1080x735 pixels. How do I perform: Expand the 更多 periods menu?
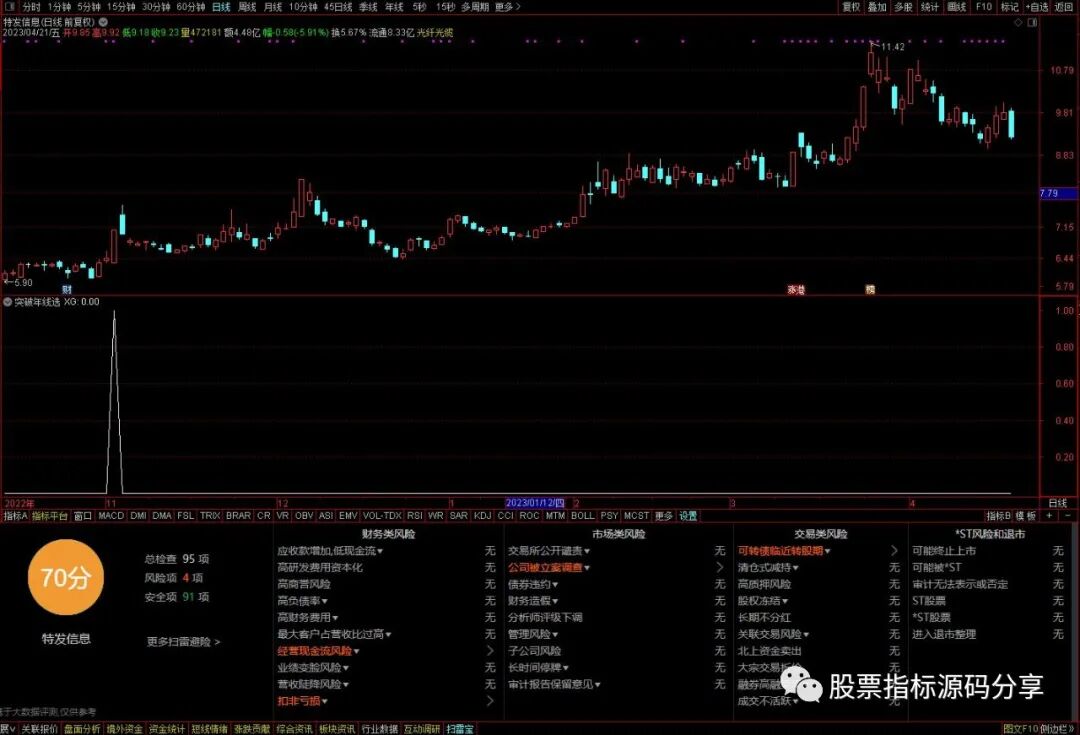click(x=507, y=6)
